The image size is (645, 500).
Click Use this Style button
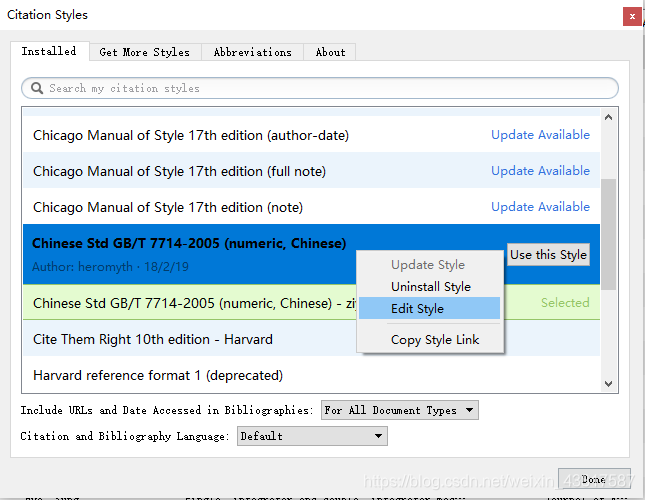click(x=548, y=255)
